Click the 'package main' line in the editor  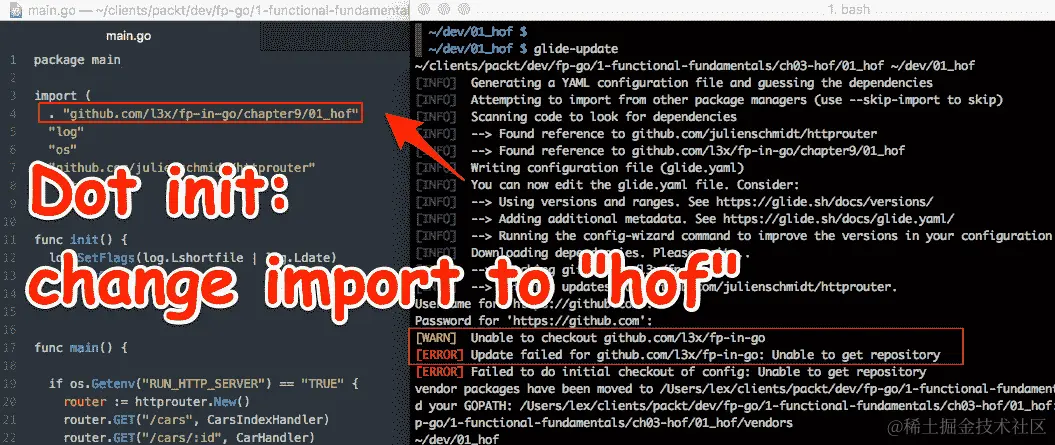77,60
